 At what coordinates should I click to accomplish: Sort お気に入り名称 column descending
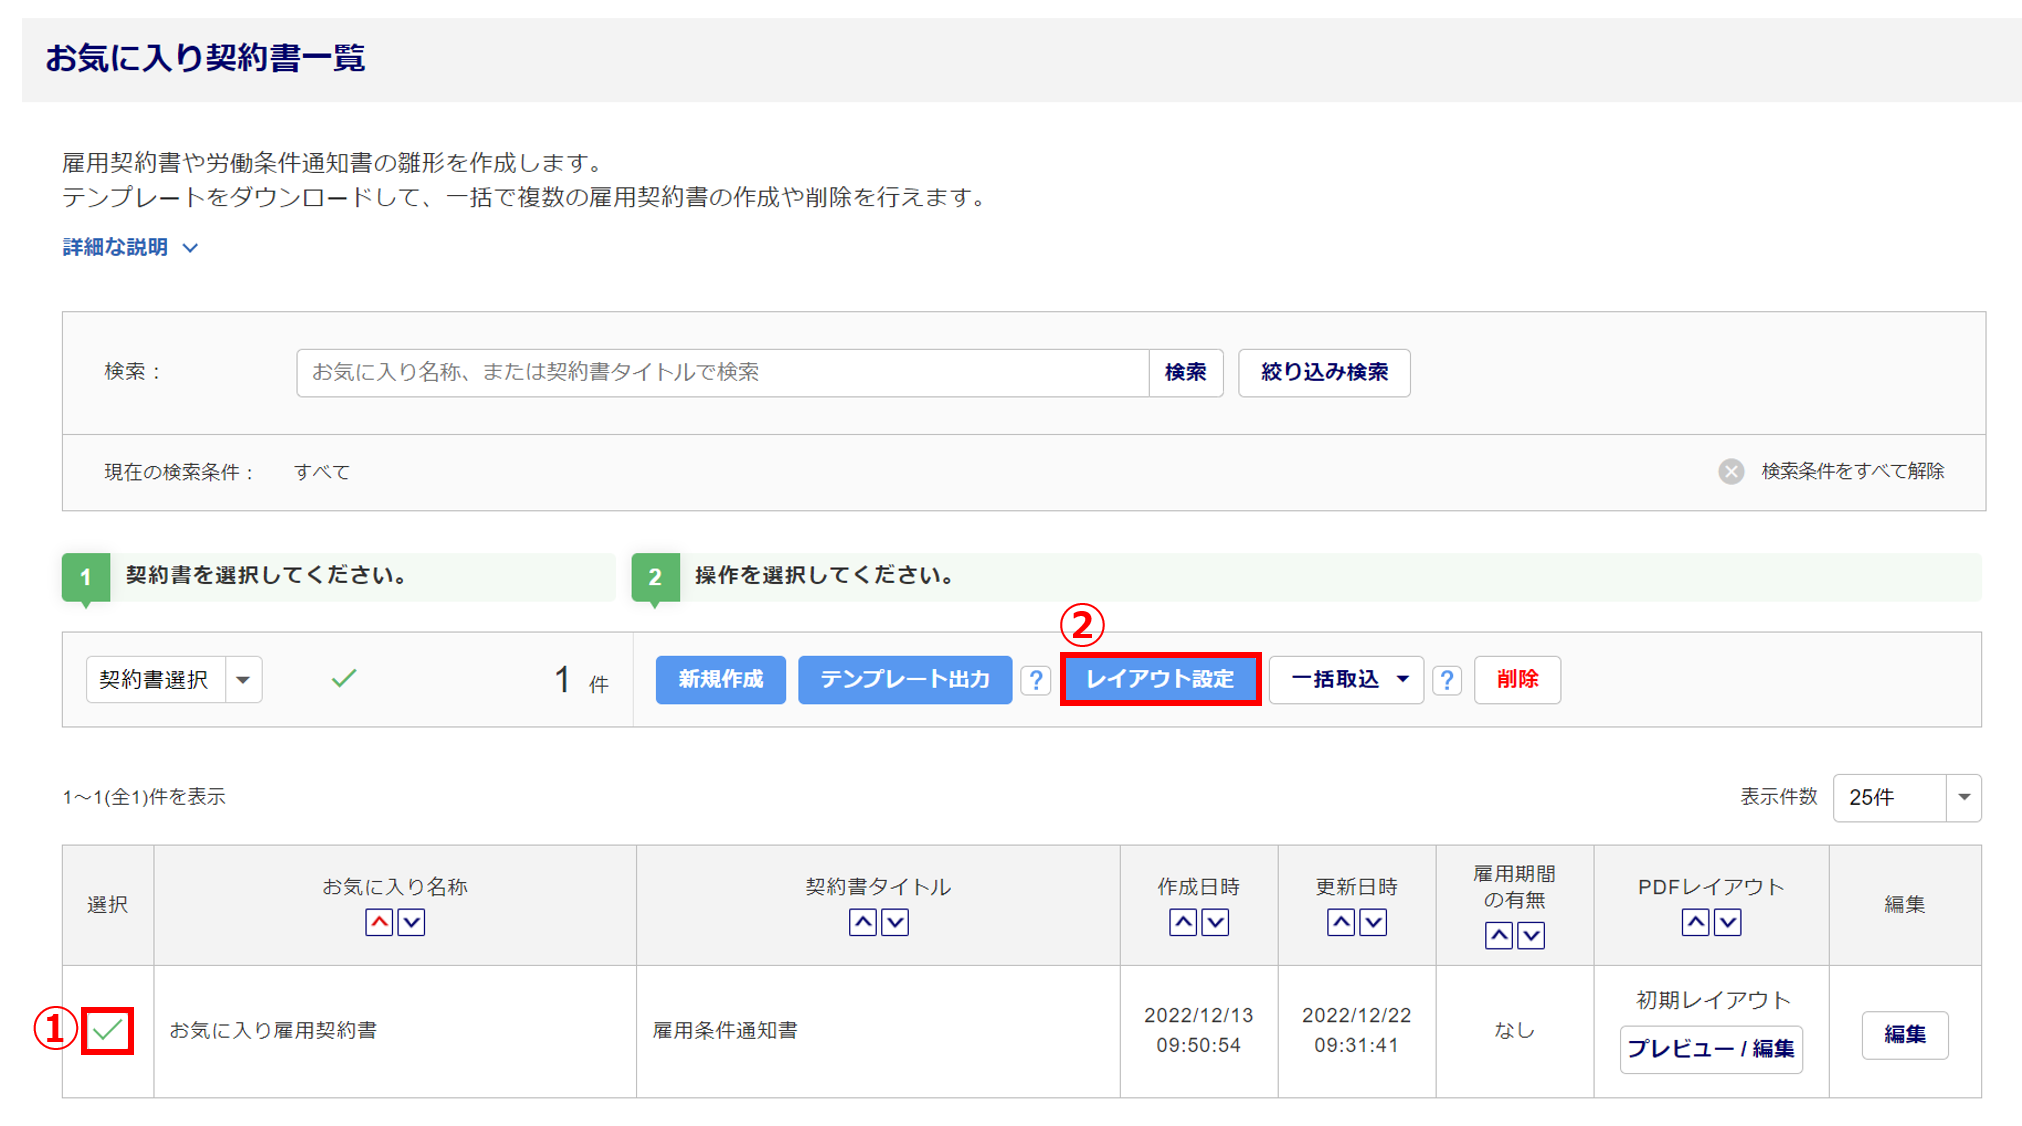(411, 922)
